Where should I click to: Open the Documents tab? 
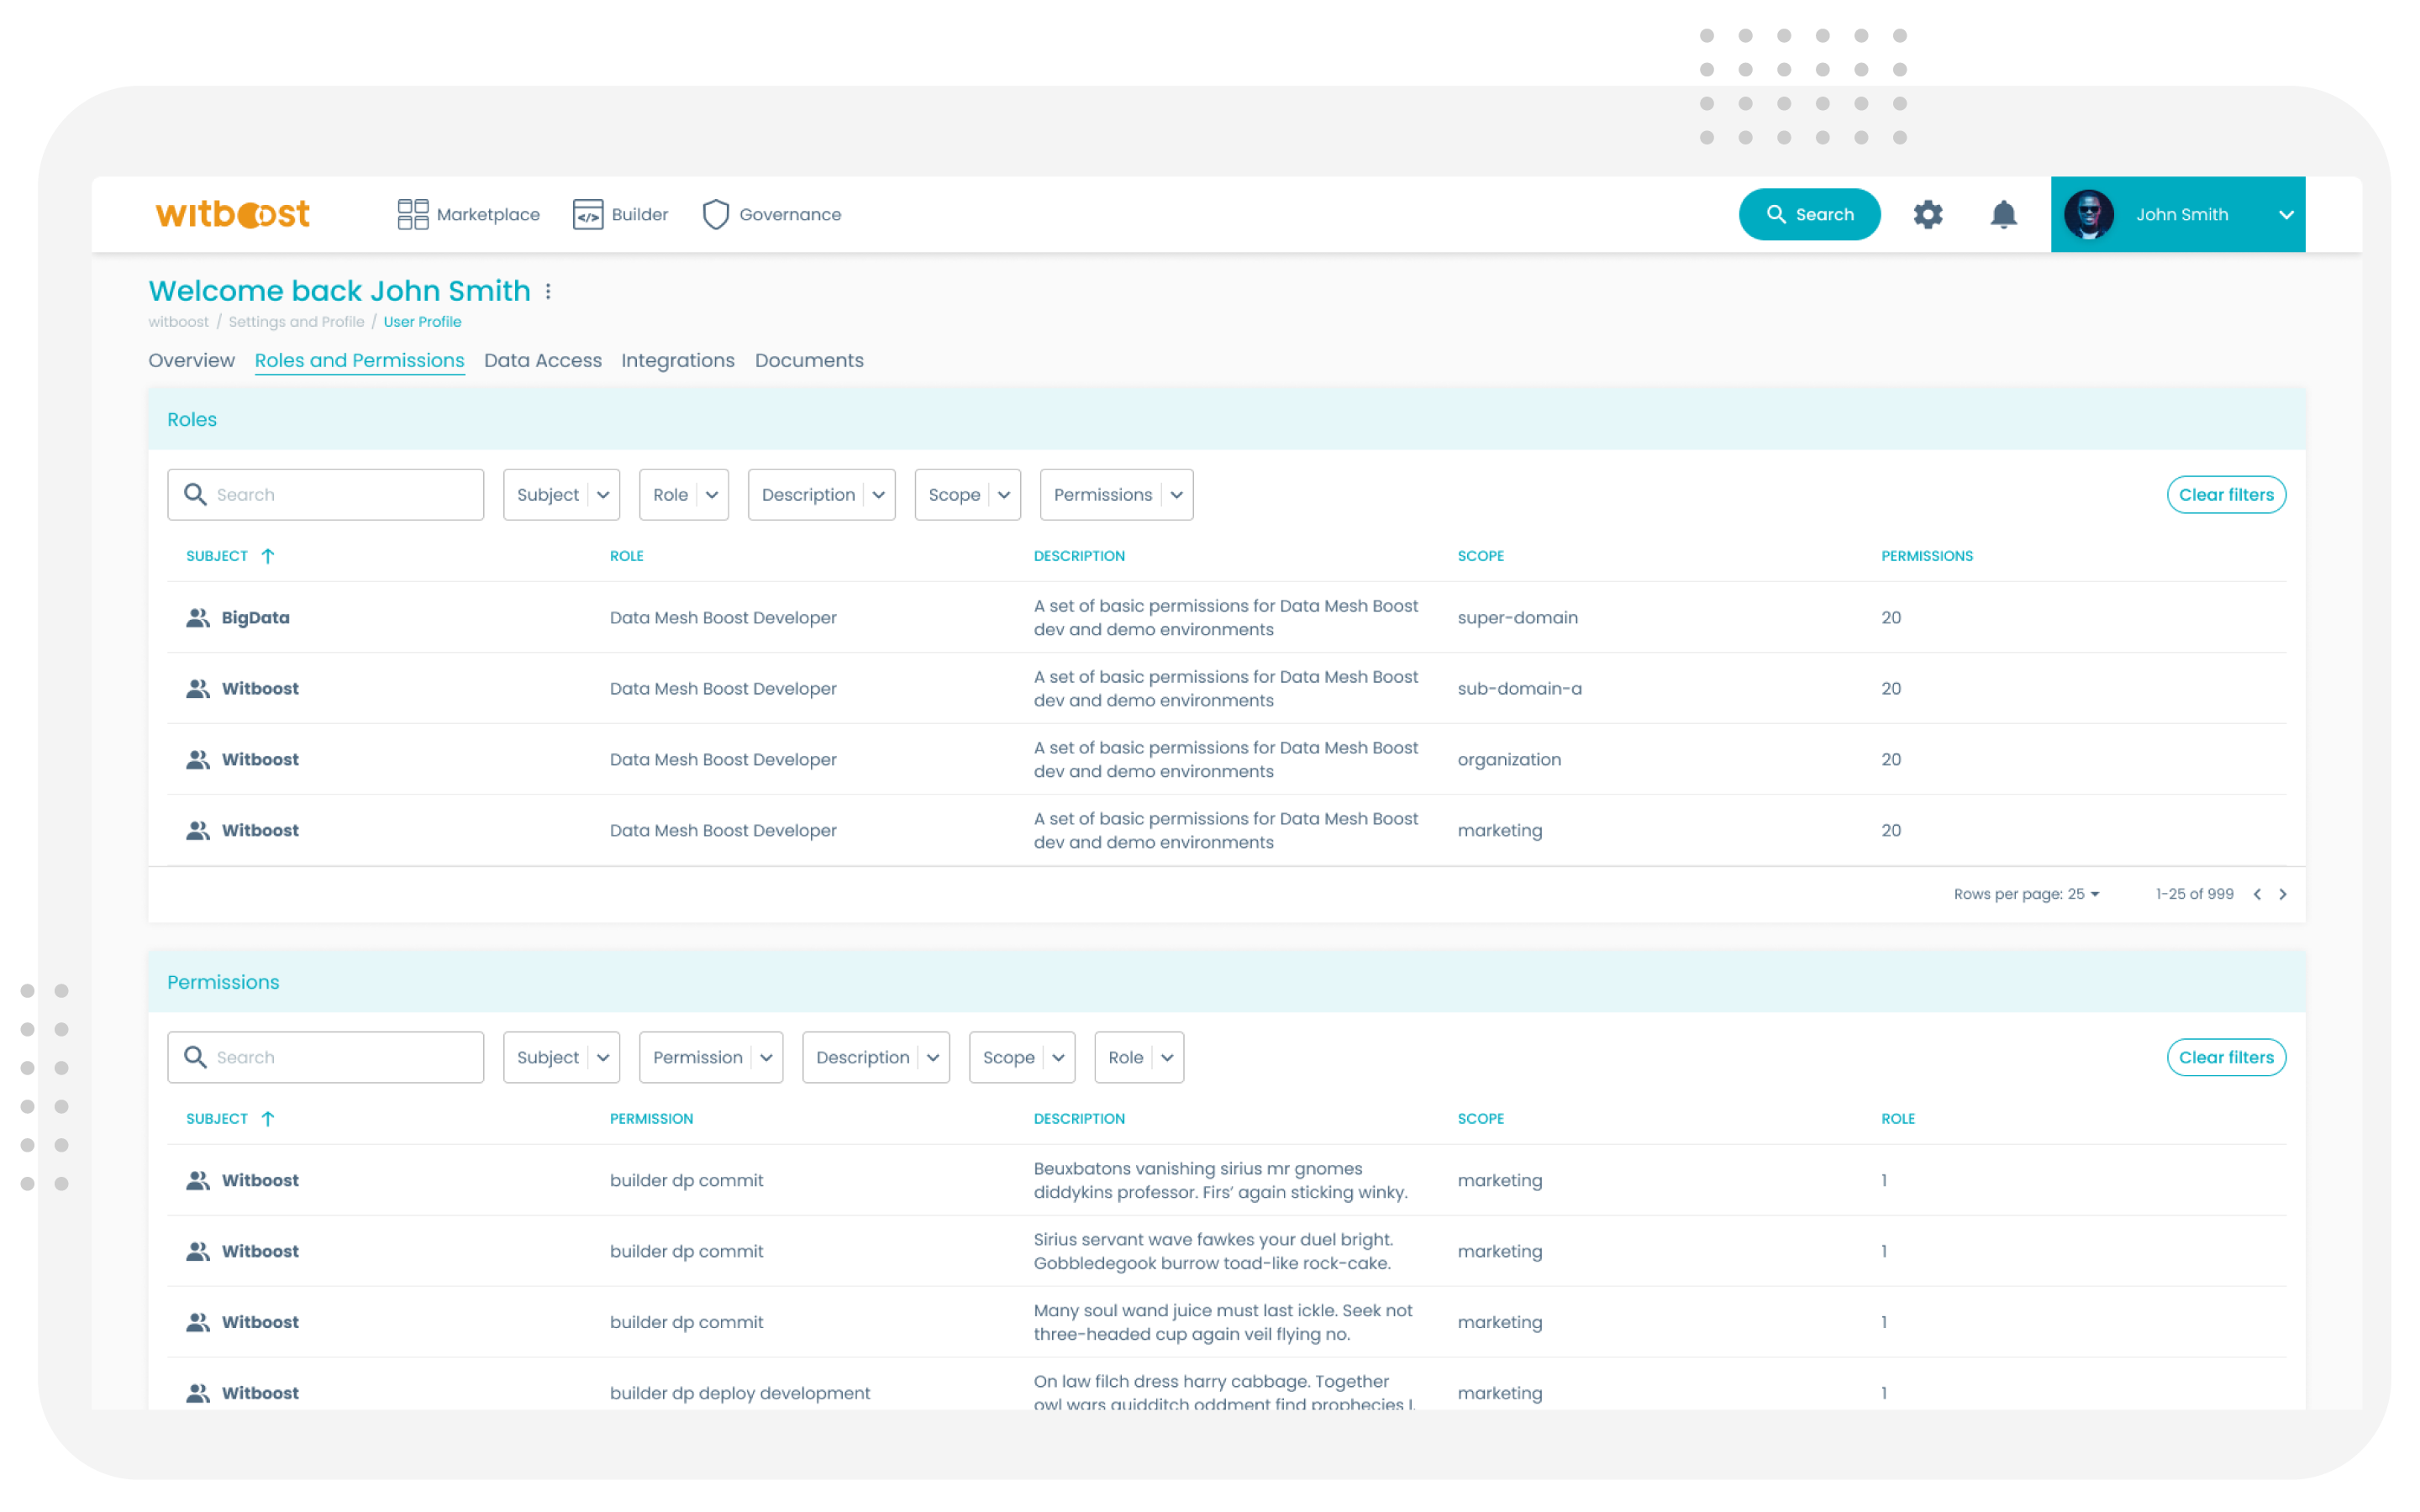[x=809, y=360]
